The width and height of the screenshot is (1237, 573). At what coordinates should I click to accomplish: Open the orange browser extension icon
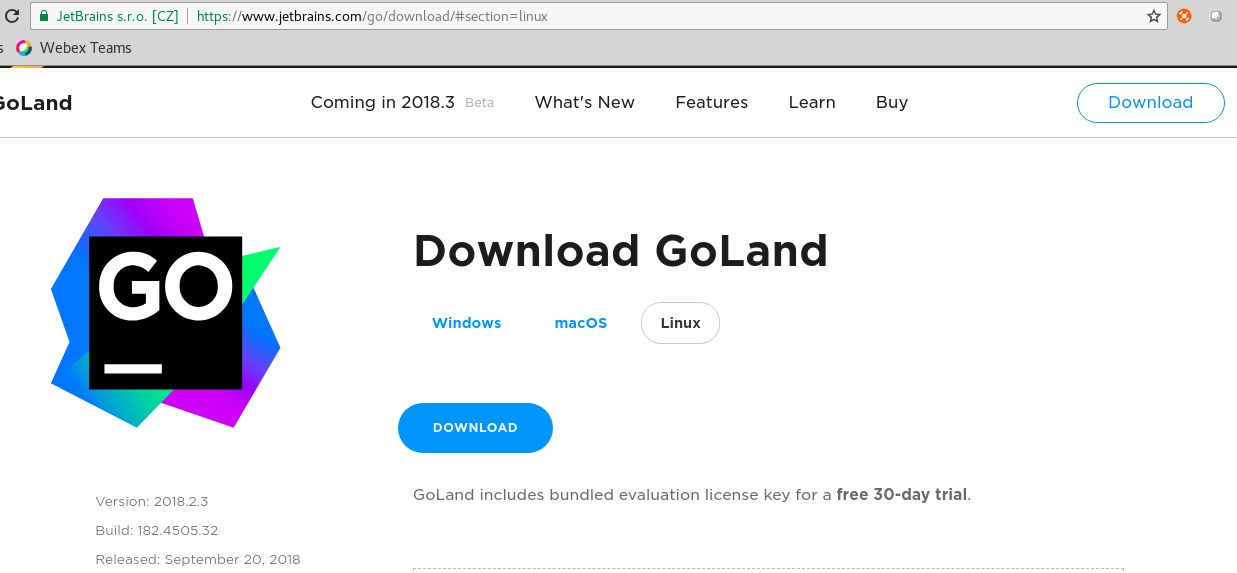coord(1184,16)
